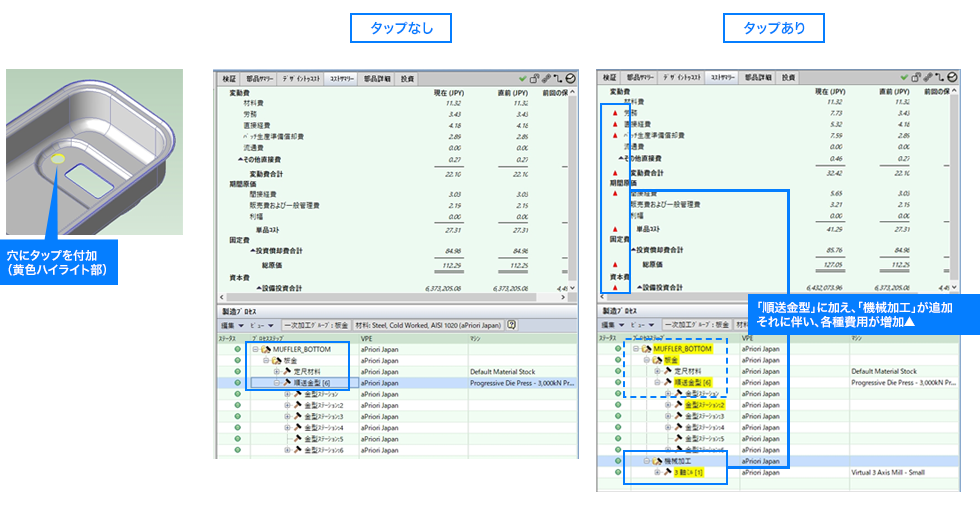Open the ビュー dropdown in left panel

tap(262, 325)
